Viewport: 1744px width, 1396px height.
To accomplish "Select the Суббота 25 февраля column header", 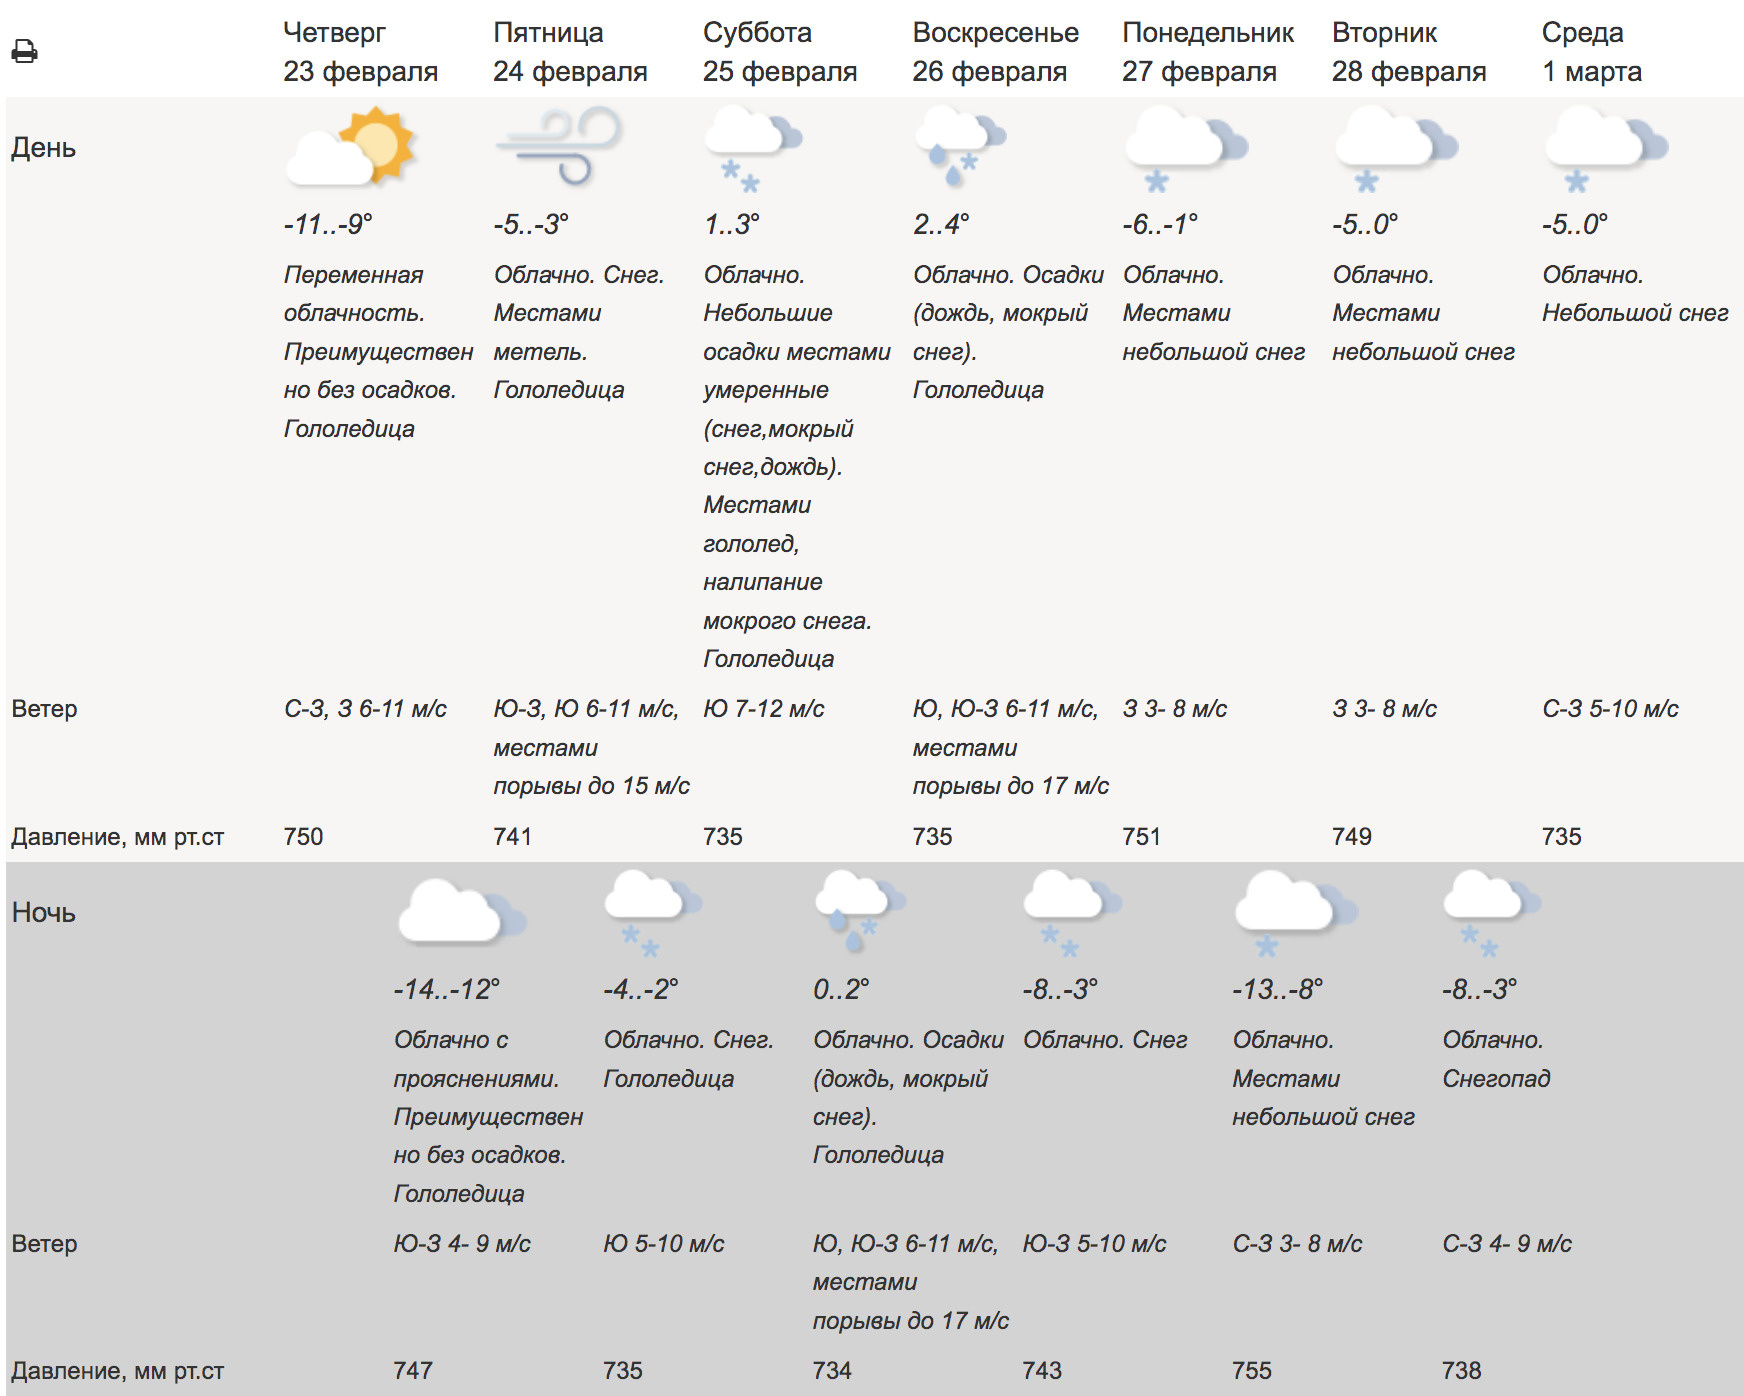I will click(x=780, y=52).
